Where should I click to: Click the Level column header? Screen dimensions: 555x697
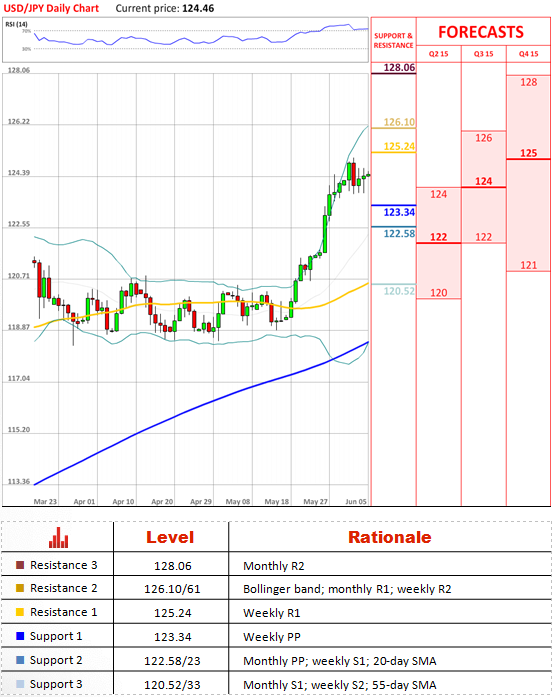pos(170,537)
